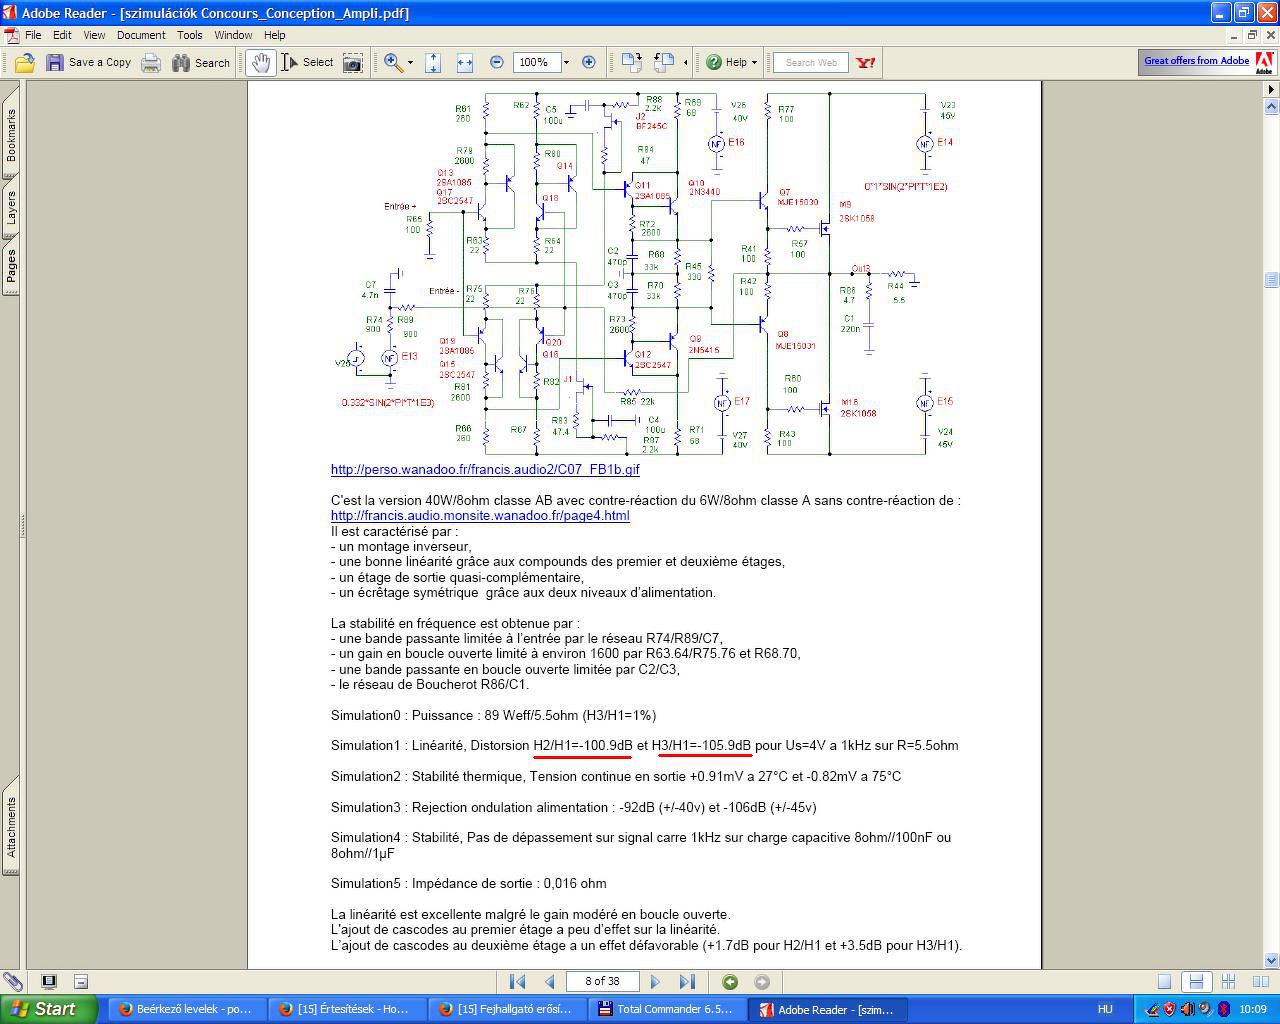Click the zoom out minus button
The width and height of the screenshot is (1280, 1024).
coord(497,62)
